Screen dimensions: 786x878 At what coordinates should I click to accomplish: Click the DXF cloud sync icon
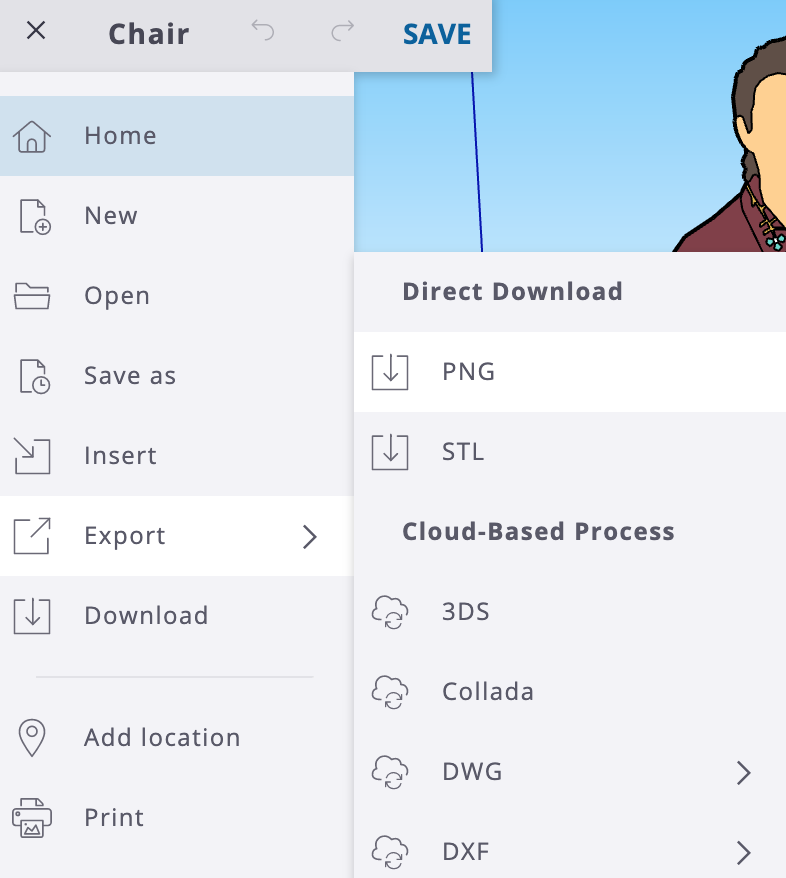pos(390,852)
